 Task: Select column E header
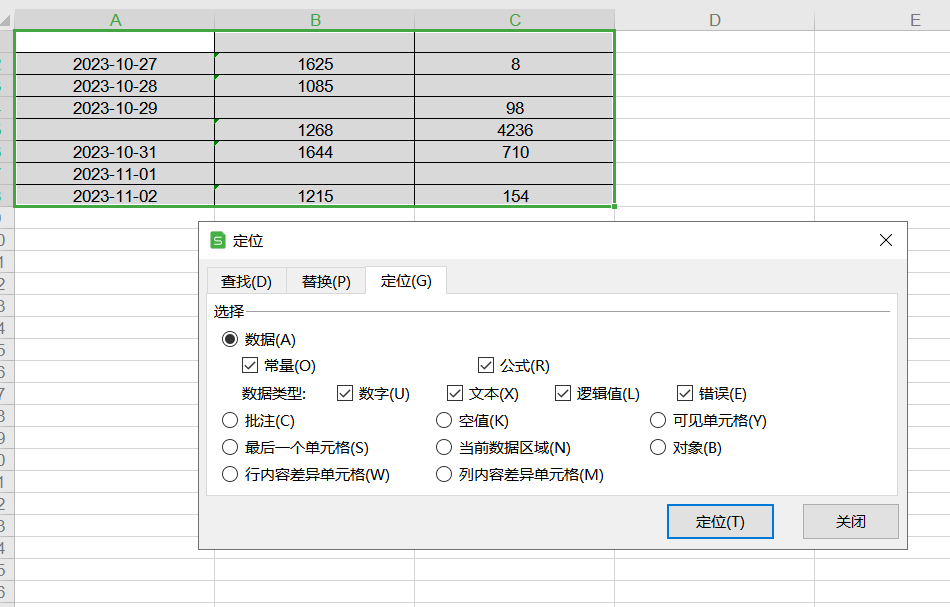(882, 20)
